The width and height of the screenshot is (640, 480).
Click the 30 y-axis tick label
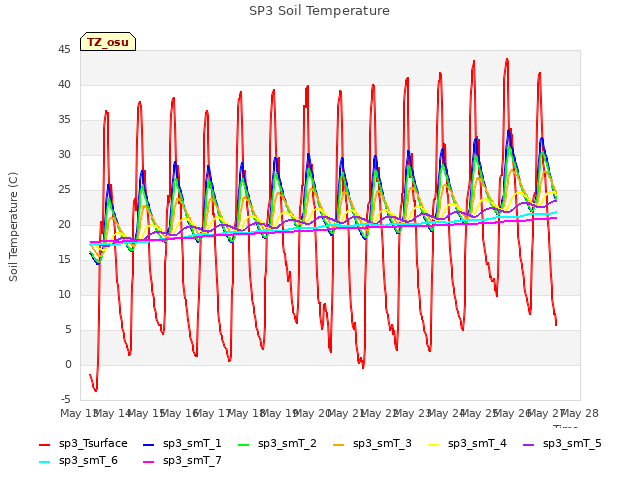point(64,155)
